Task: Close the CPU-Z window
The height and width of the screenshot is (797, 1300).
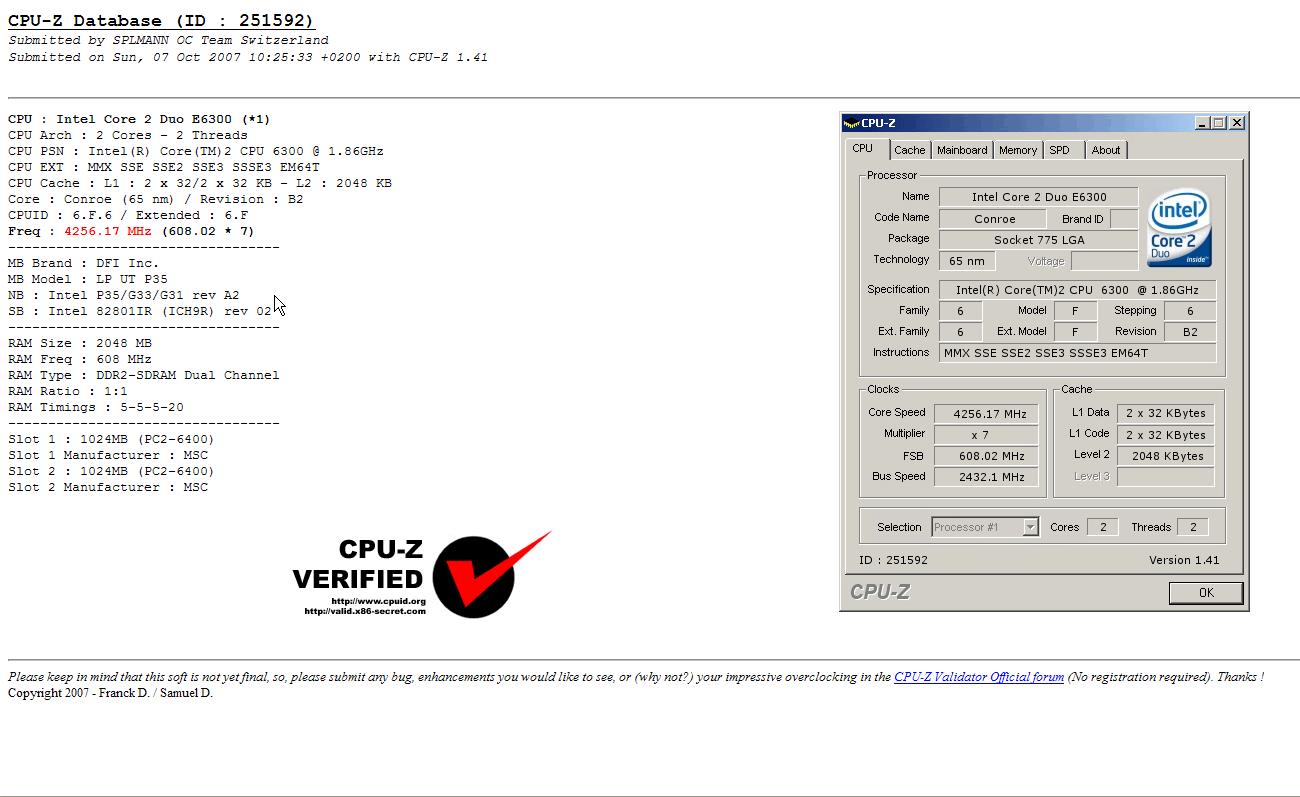Action: (x=1237, y=123)
